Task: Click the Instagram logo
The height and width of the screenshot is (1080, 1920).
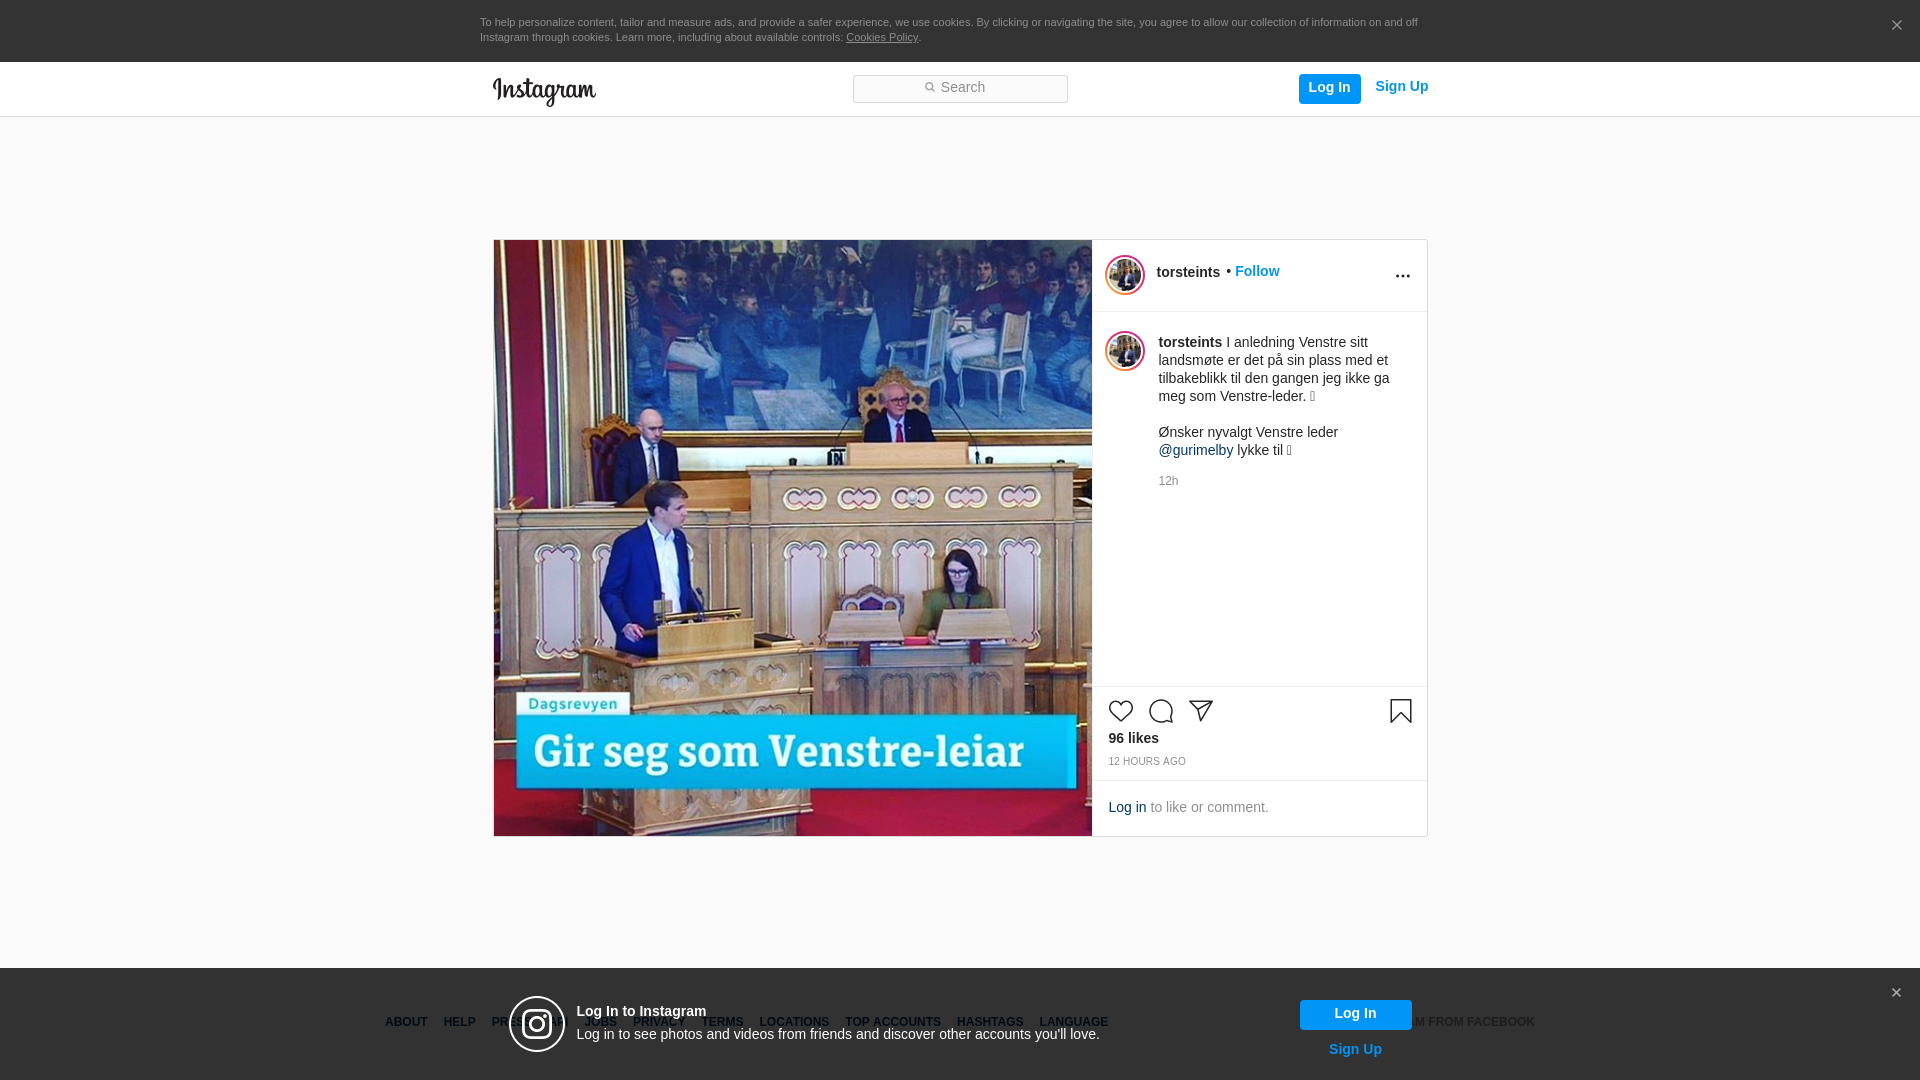Action: click(x=544, y=91)
